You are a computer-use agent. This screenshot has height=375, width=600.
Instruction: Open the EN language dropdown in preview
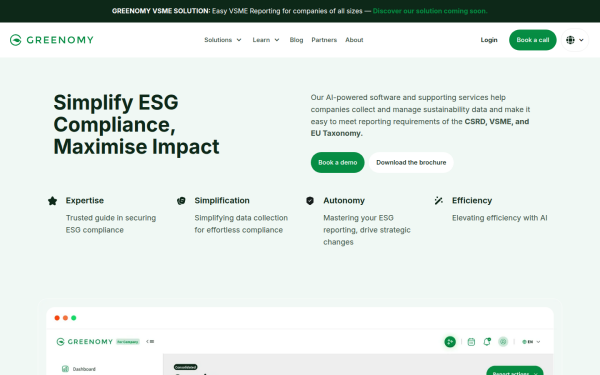point(531,342)
